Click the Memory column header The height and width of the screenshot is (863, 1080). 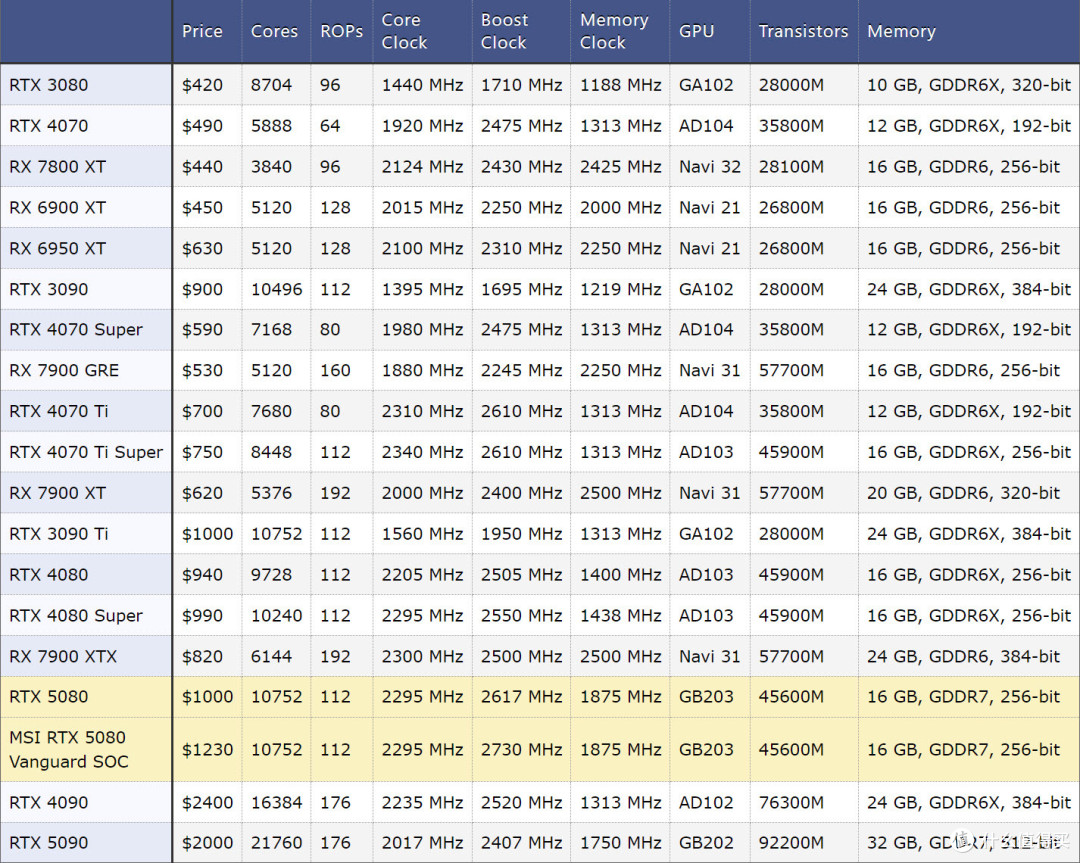[x=901, y=31]
